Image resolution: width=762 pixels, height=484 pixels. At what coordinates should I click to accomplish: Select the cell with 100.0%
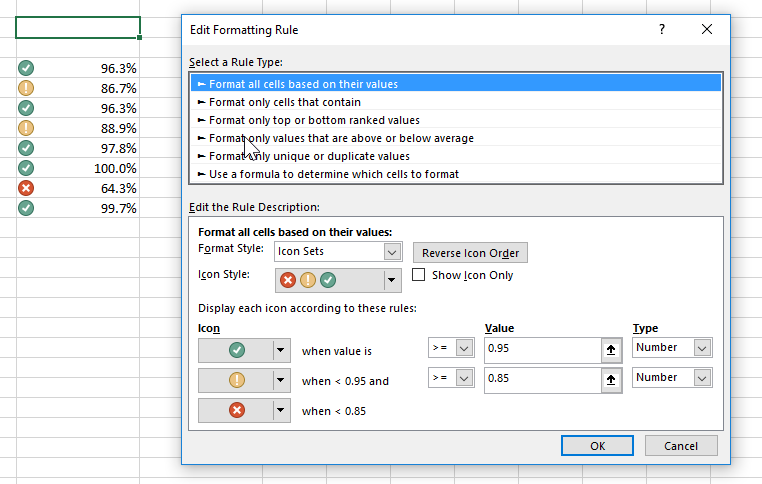point(78,168)
